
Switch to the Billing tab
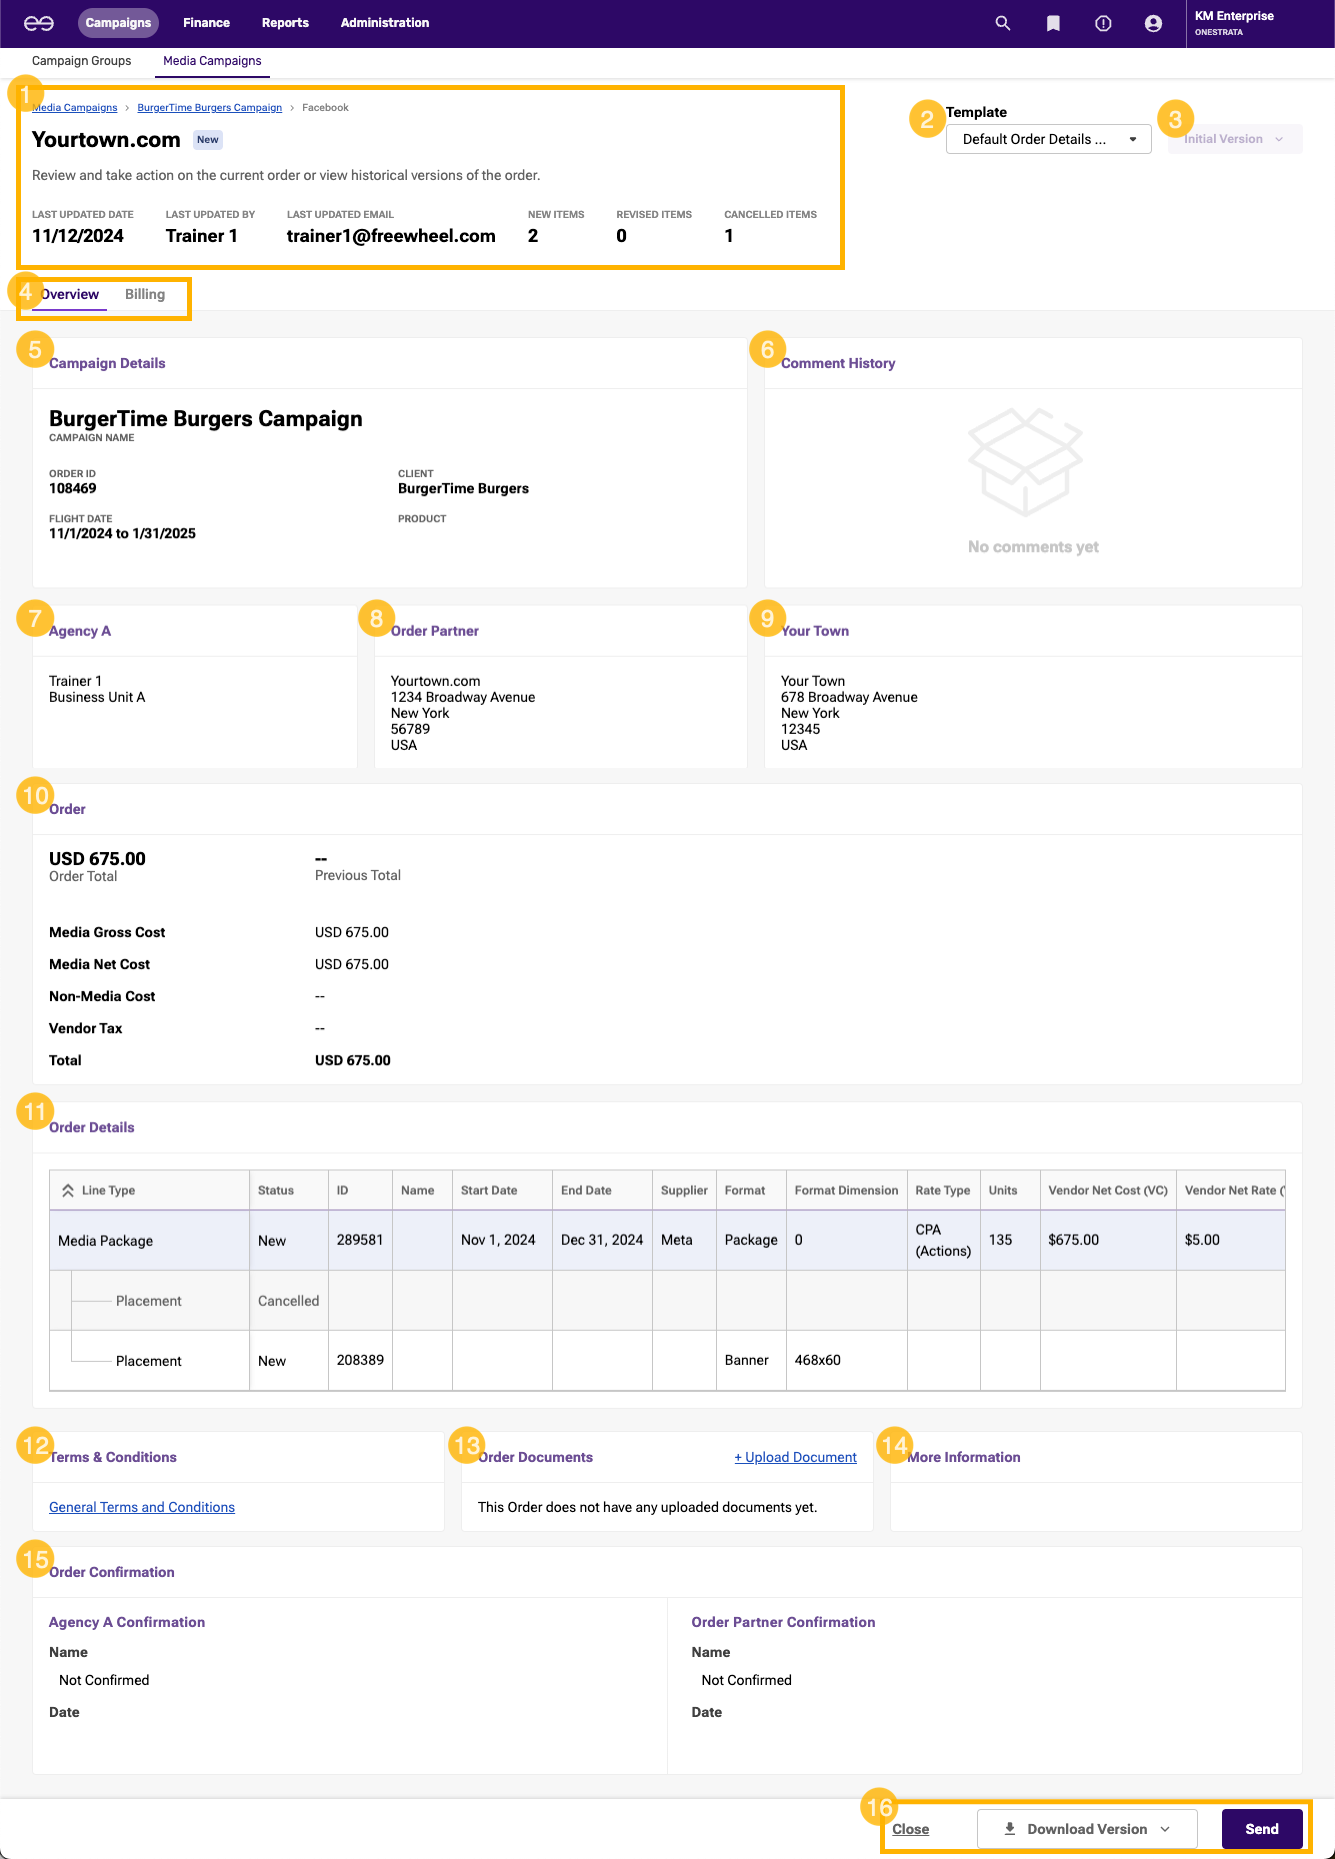145,294
